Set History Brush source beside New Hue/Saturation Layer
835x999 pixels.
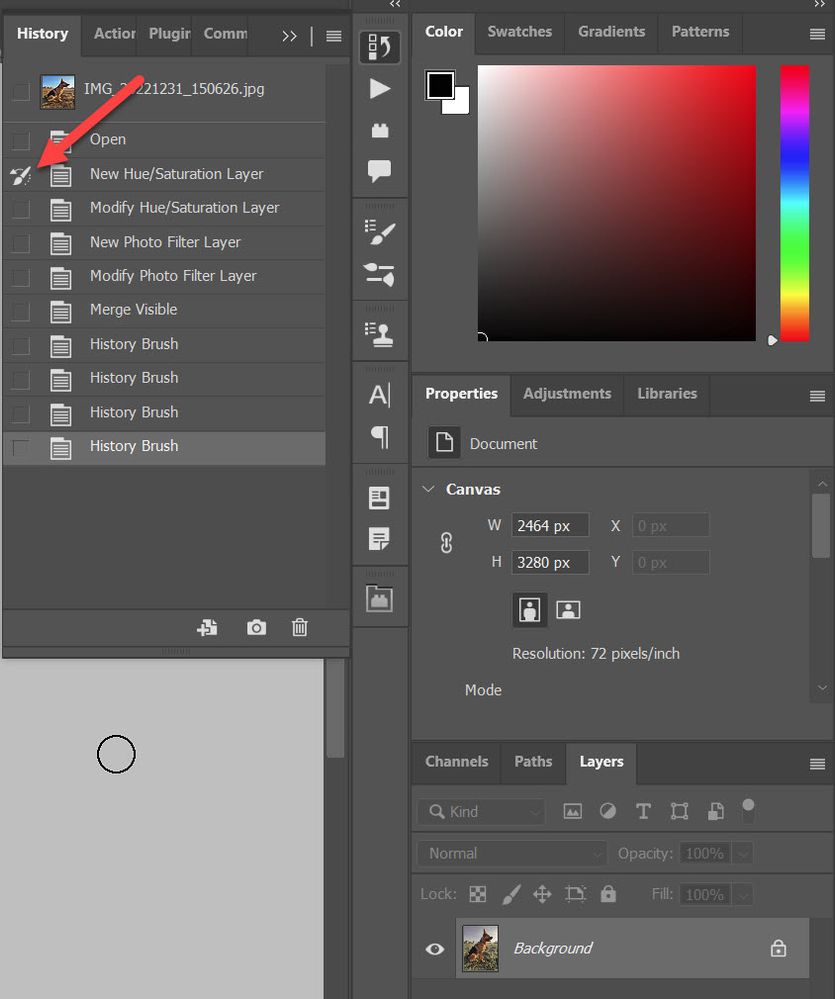tap(20, 174)
